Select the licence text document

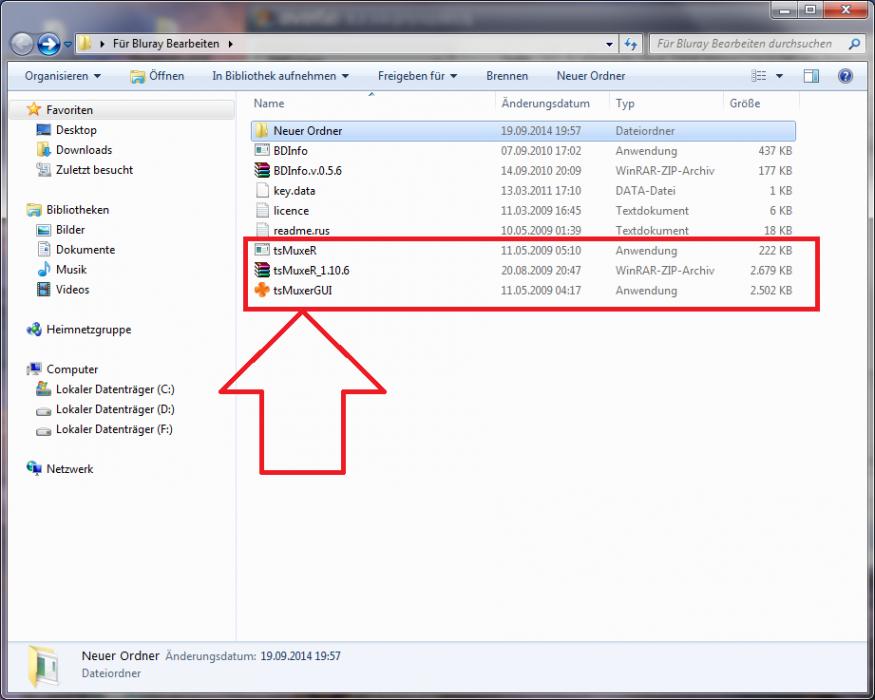pyautogui.click(x=523, y=211)
